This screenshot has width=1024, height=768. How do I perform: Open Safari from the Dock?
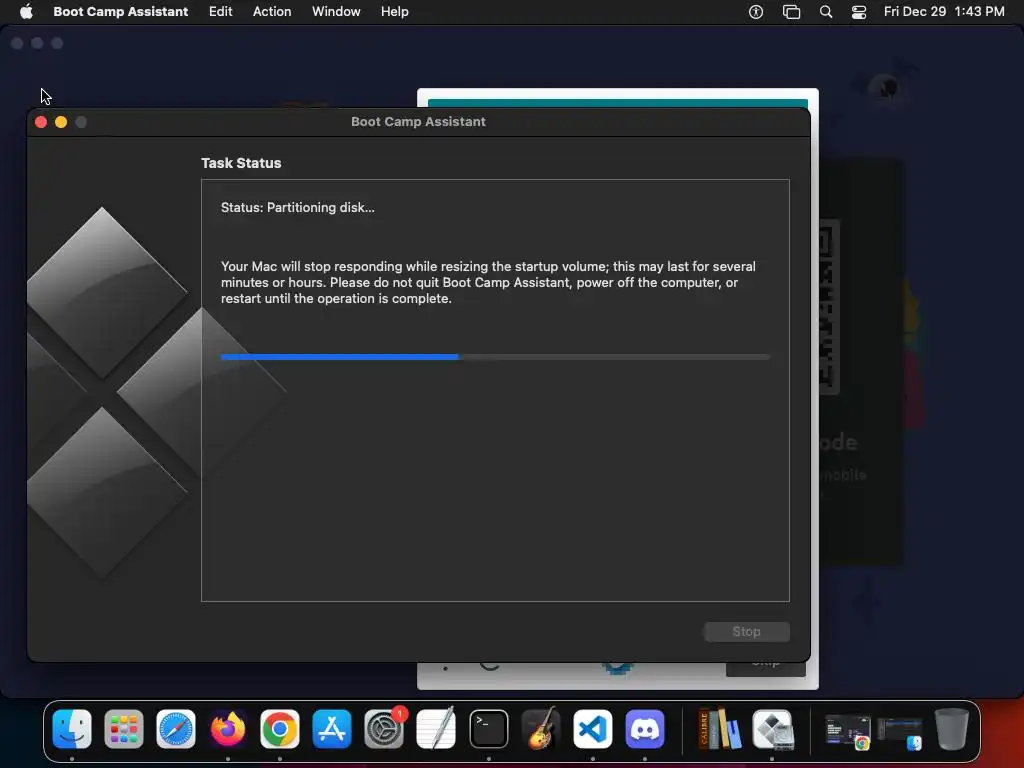point(176,729)
